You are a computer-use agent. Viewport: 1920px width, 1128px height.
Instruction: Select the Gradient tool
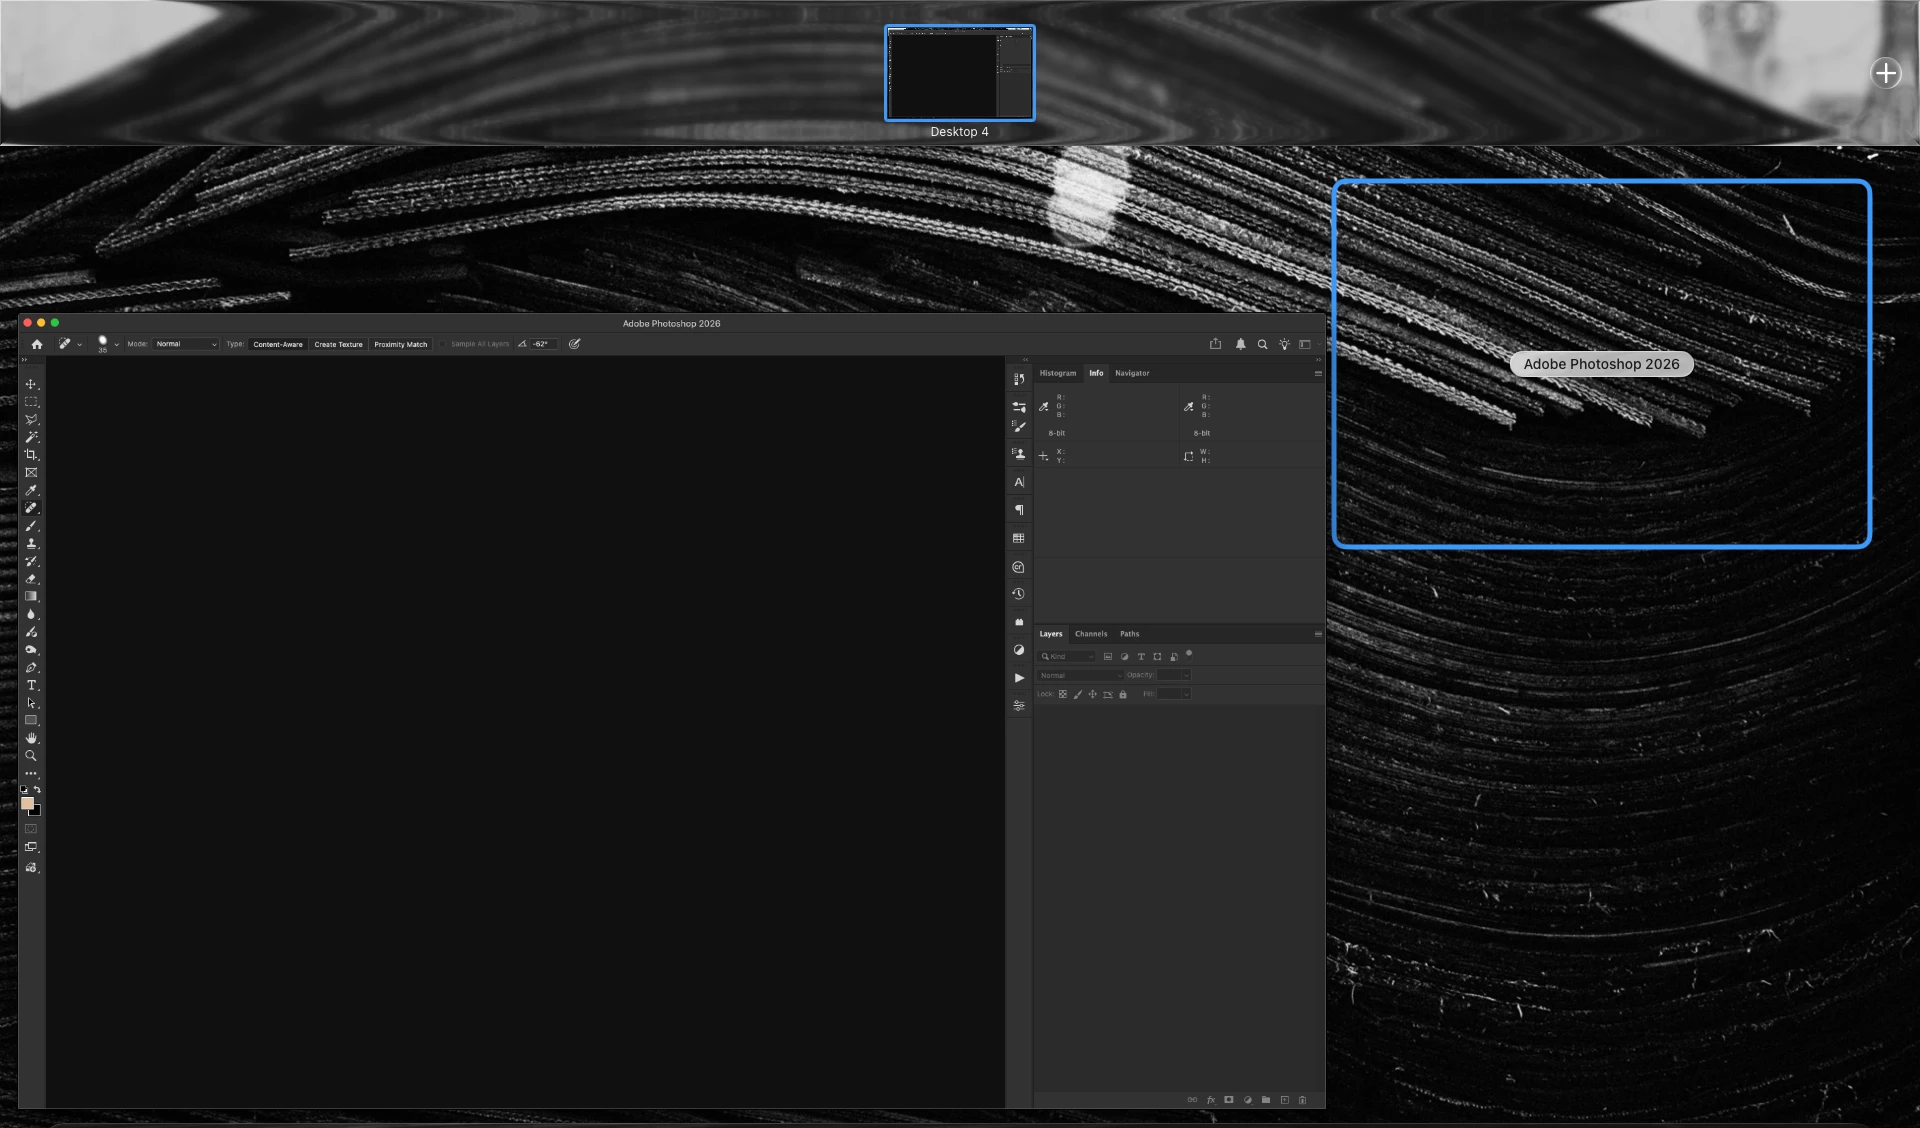(x=31, y=597)
